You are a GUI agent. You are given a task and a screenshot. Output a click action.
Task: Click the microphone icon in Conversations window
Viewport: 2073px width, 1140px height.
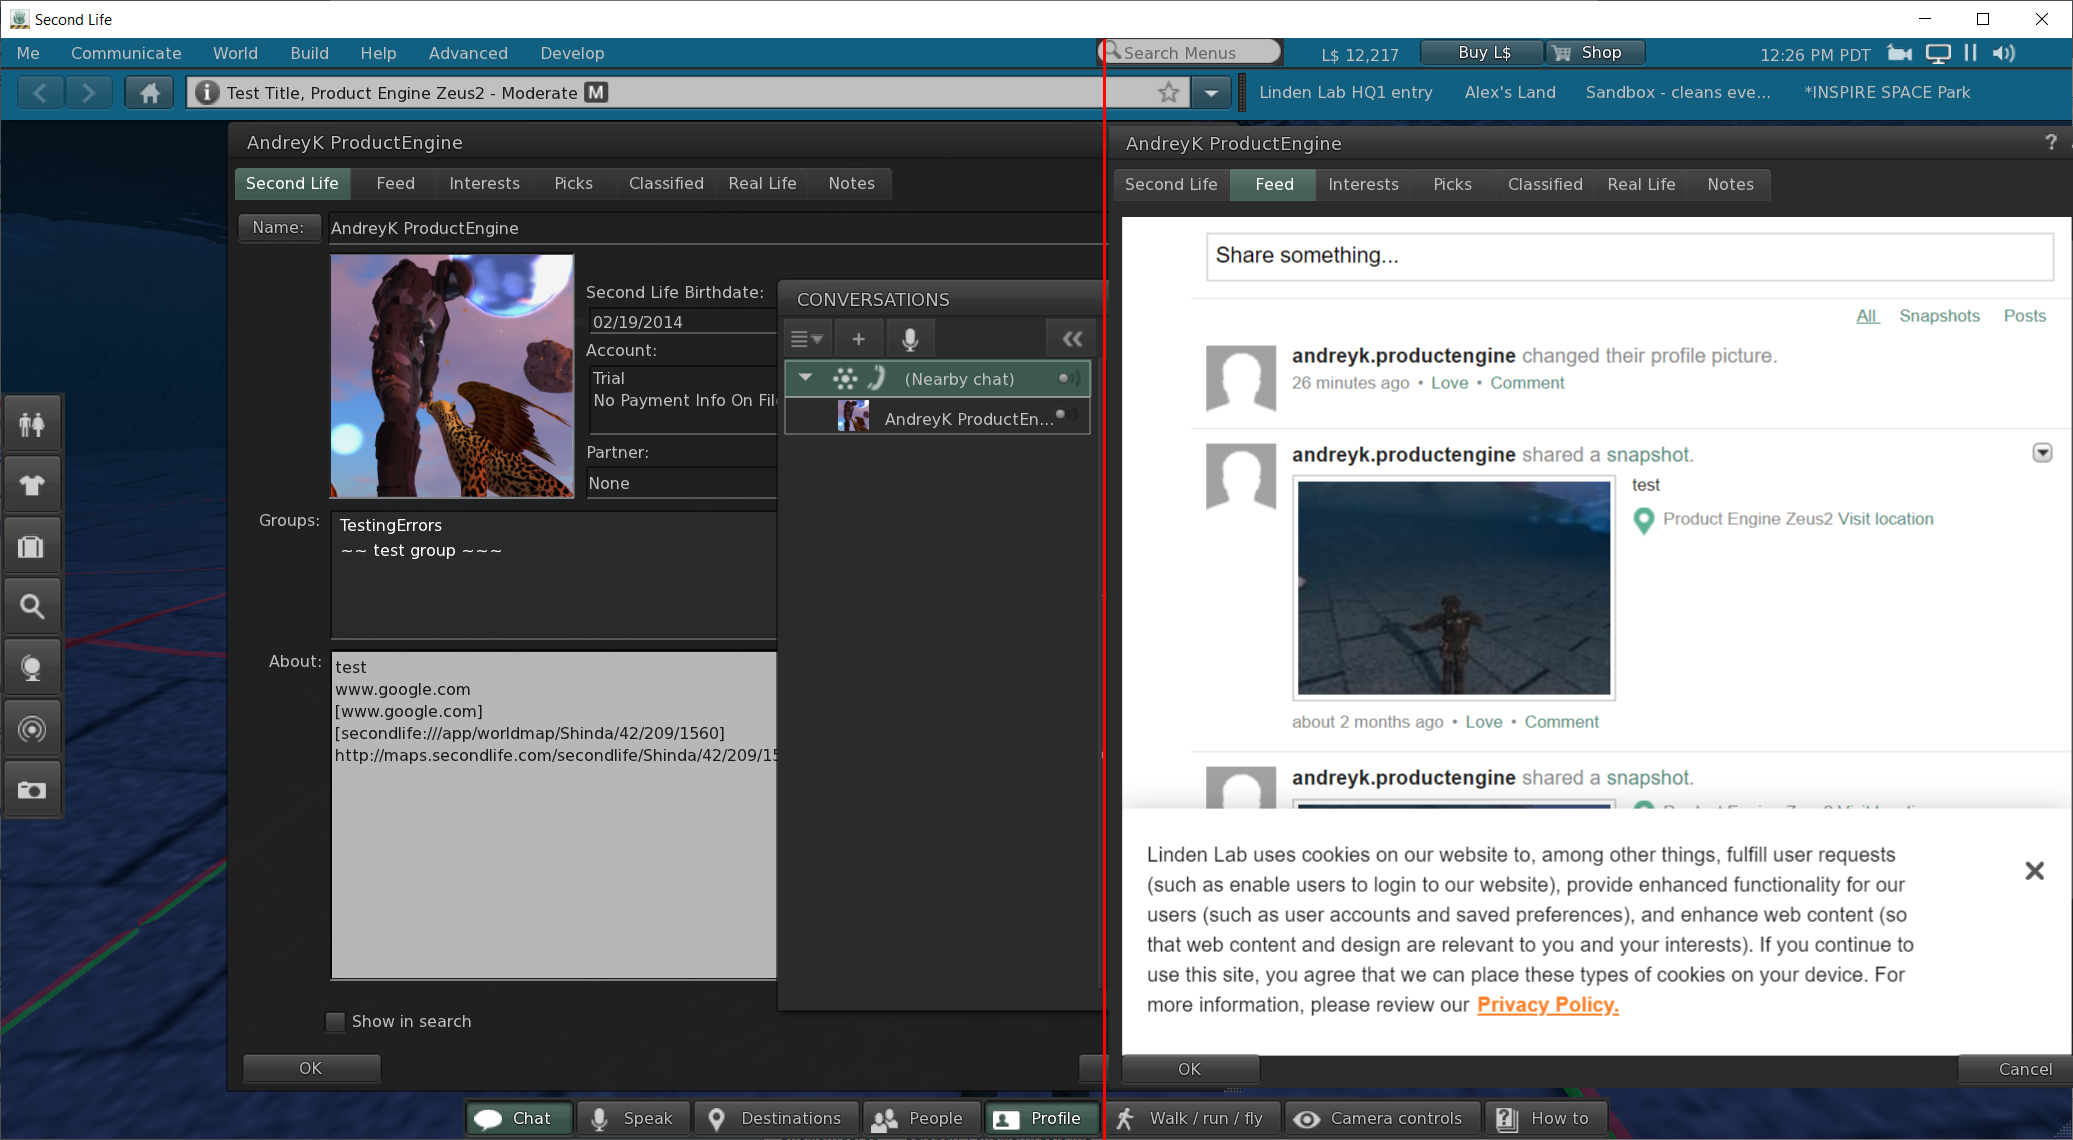[x=910, y=338]
